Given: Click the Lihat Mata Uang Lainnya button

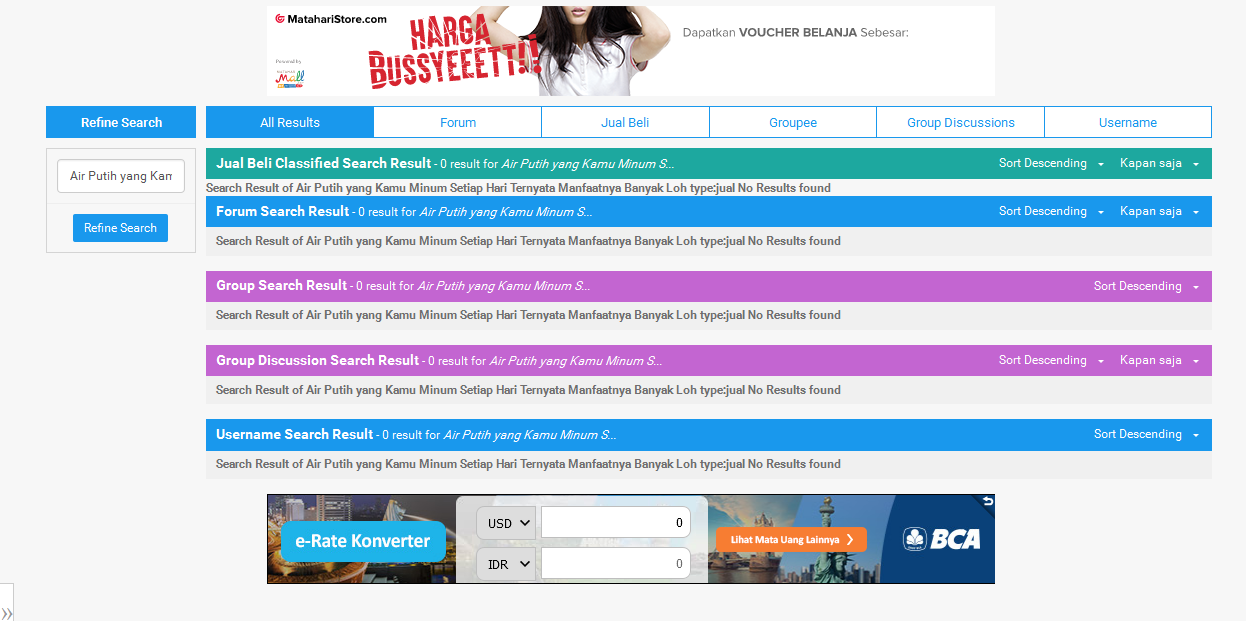Looking at the screenshot, I should pyautogui.click(x=791, y=539).
